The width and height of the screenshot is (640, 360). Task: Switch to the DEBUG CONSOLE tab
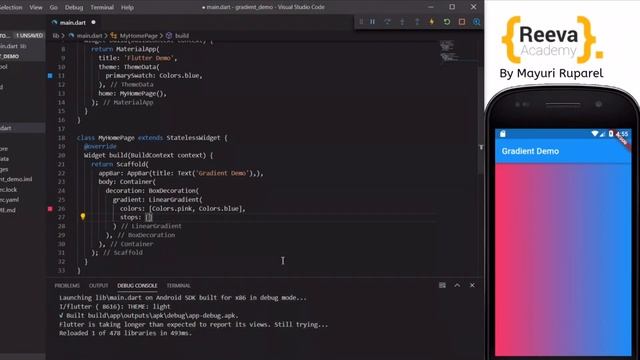click(x=137, y=285)
